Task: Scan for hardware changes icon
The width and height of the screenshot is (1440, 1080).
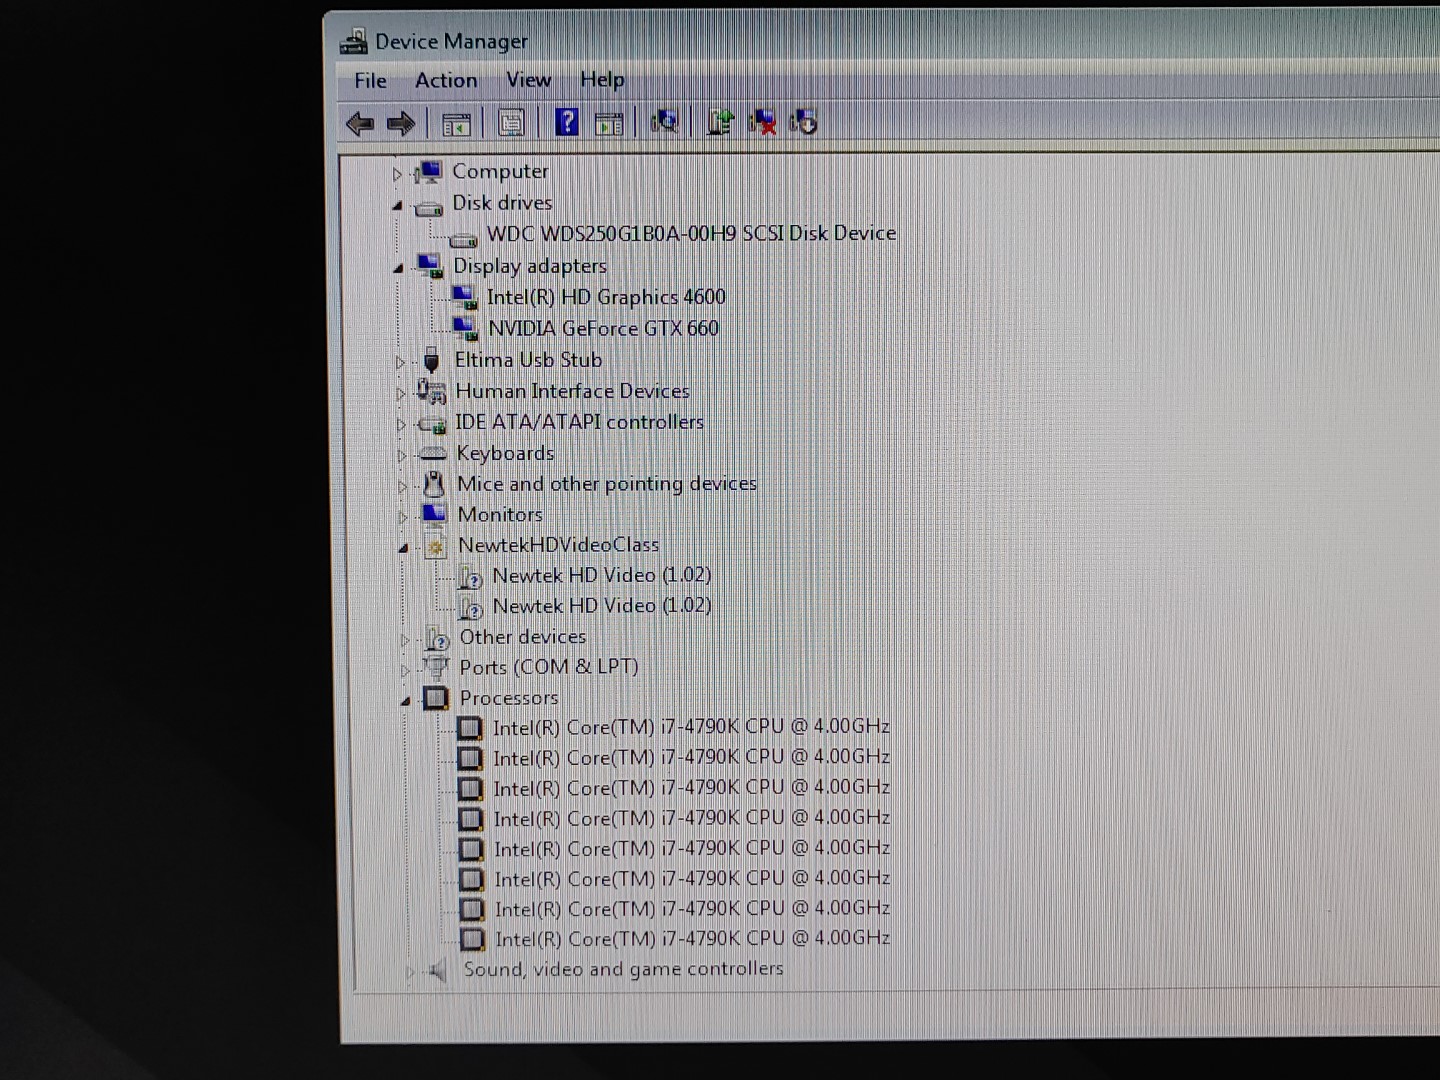Action: [664, 122]
